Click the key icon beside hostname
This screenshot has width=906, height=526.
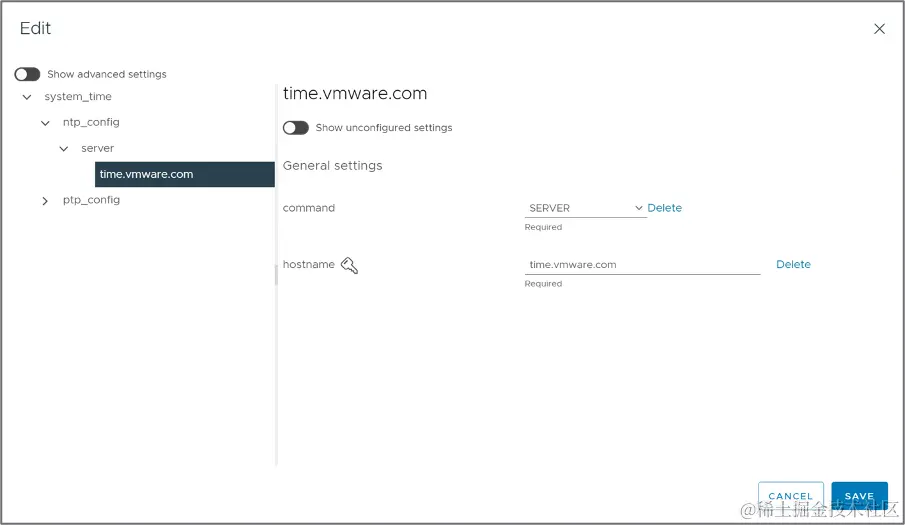point(350,265)
